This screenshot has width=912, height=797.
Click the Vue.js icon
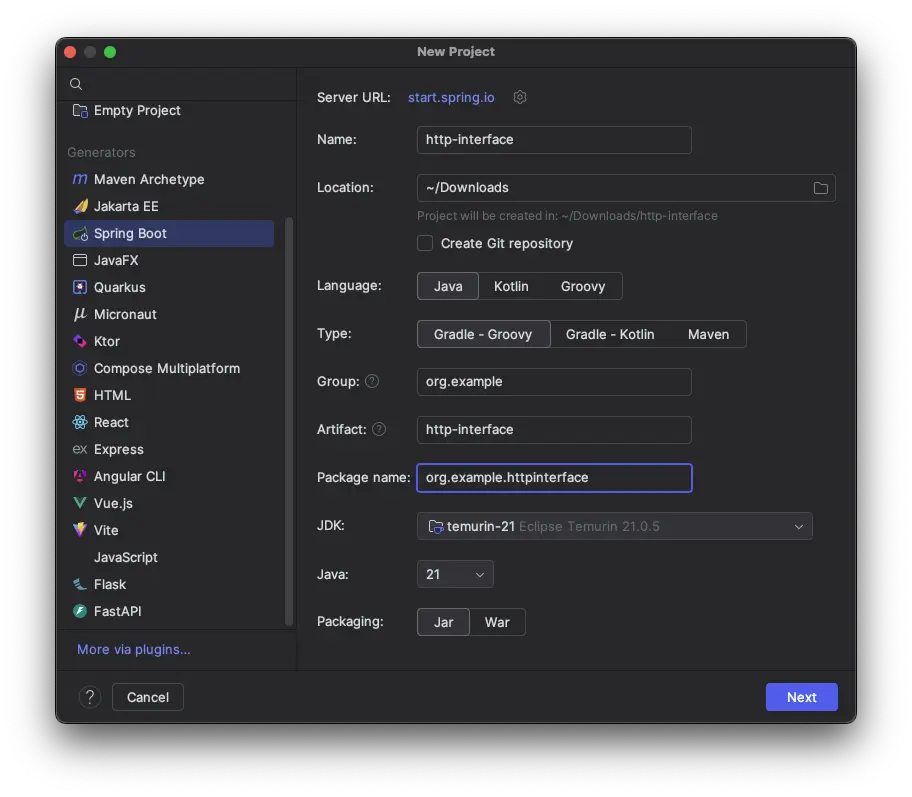pyautogui.click(x=80, y=503)
